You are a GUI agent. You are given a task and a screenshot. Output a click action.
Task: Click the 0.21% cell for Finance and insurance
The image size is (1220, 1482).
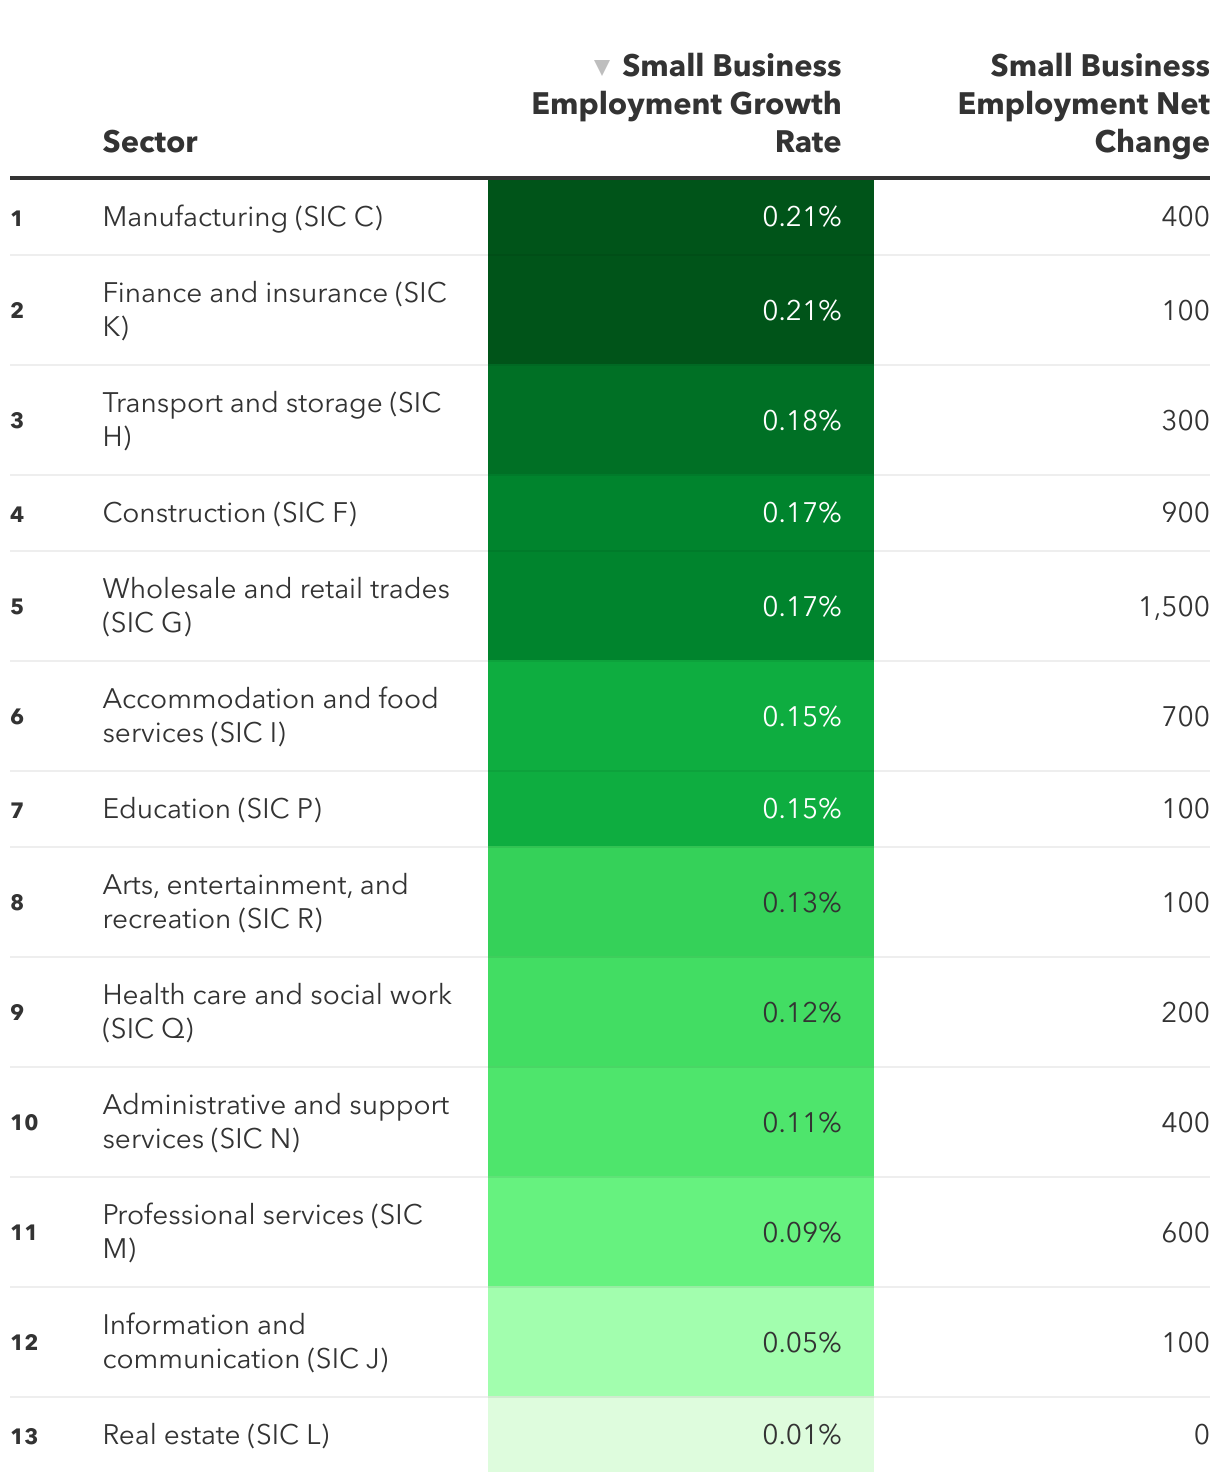[681, 310]
